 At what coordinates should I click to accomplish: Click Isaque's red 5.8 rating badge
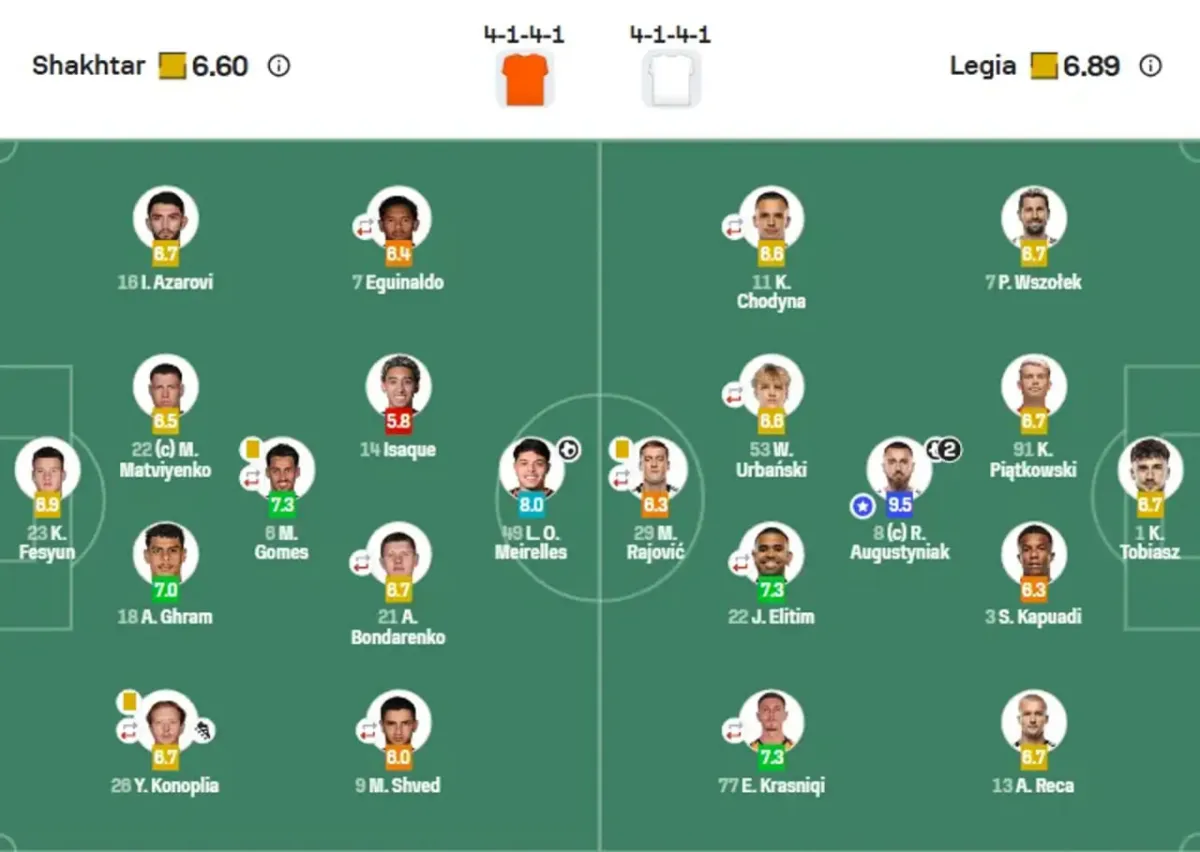click(x=398, y=422)
